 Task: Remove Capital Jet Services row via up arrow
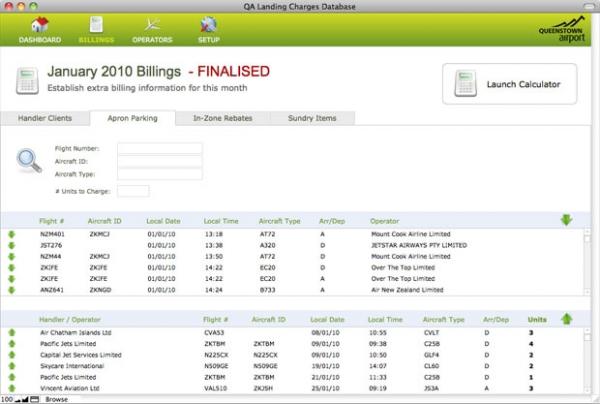tap(11, 355)
